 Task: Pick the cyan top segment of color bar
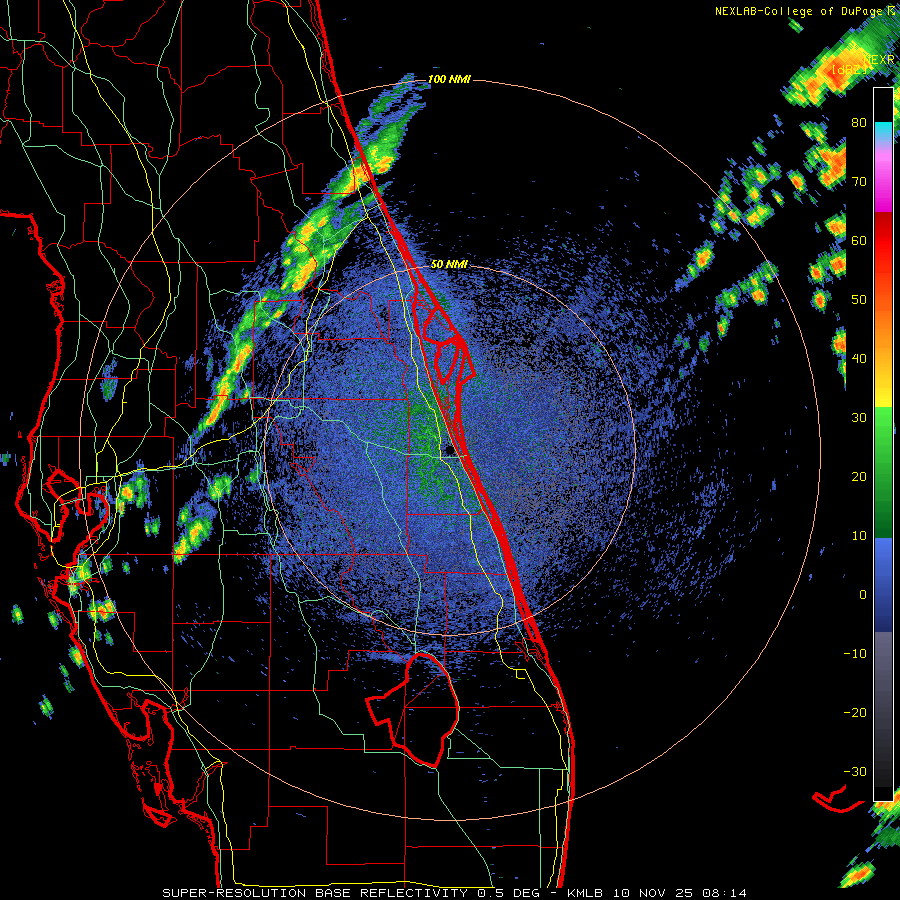(883, 130)
